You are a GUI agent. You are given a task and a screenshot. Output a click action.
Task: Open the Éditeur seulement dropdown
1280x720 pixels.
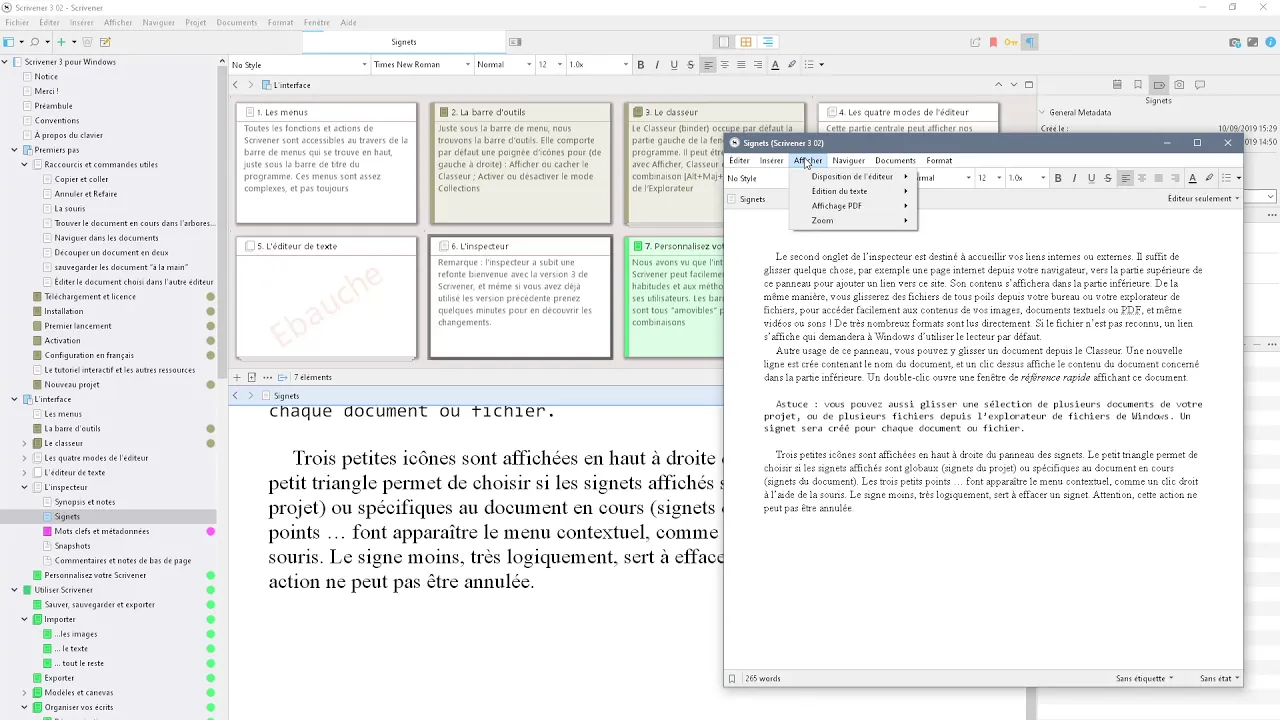click(x=1203, y=198)
